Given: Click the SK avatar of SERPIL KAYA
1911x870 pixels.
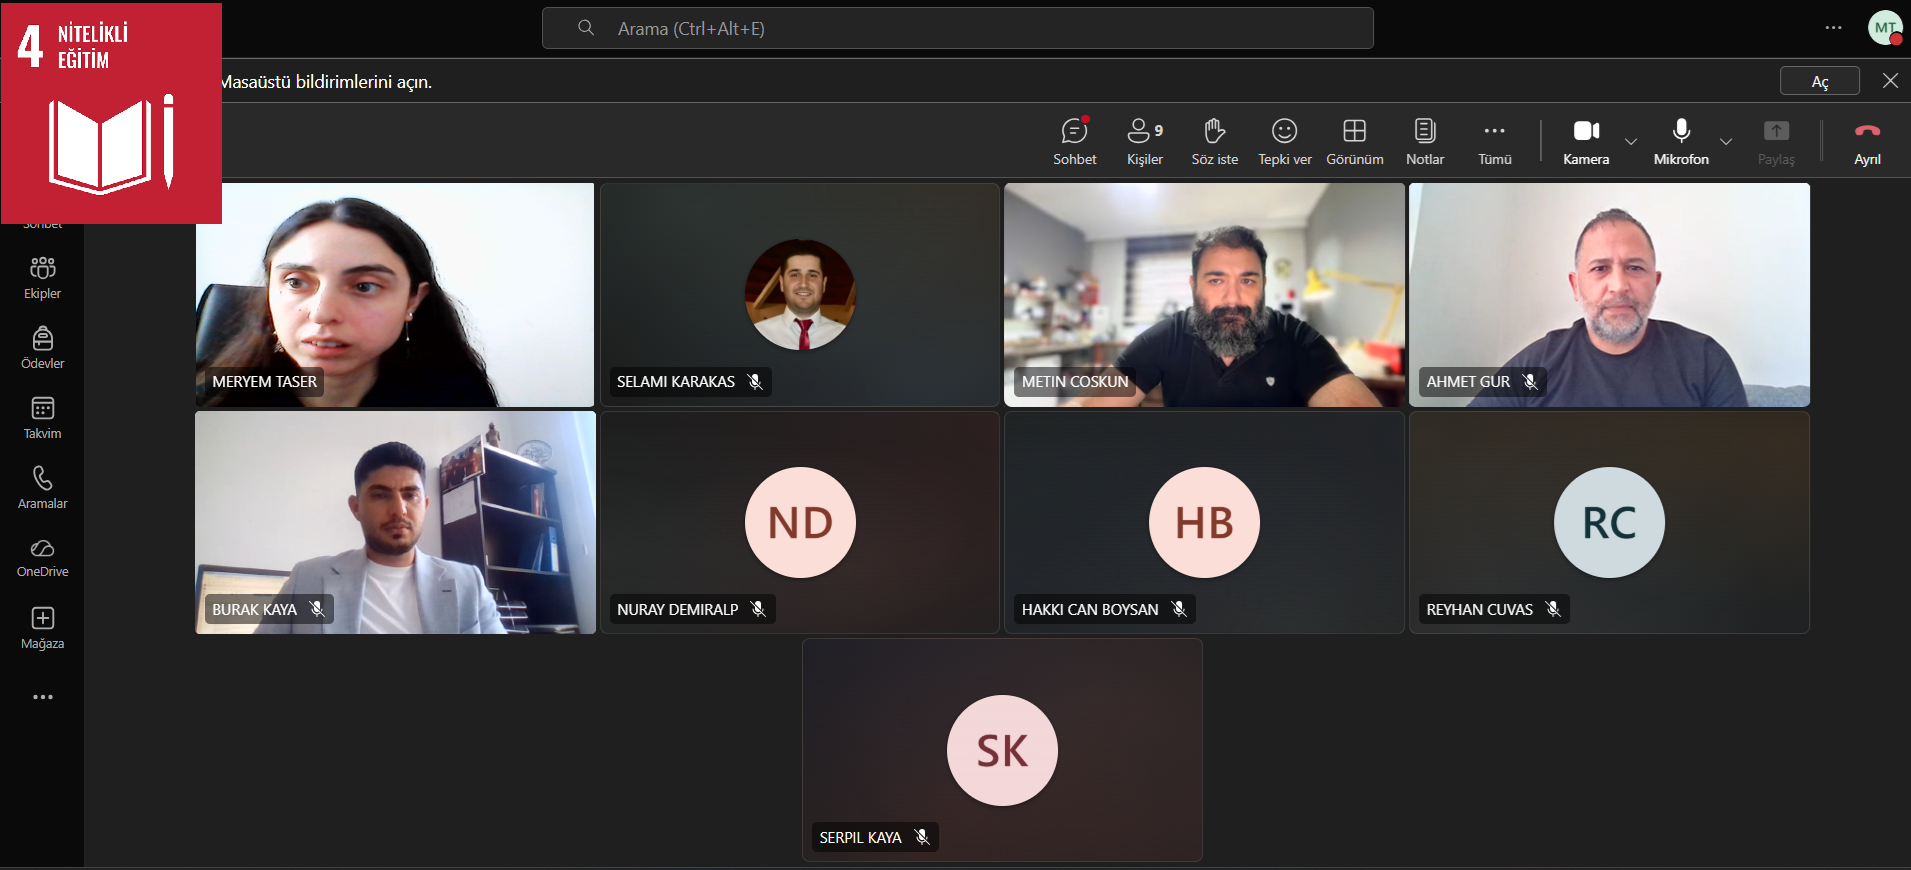Looking at the screenshot, I should point(1002,750).
